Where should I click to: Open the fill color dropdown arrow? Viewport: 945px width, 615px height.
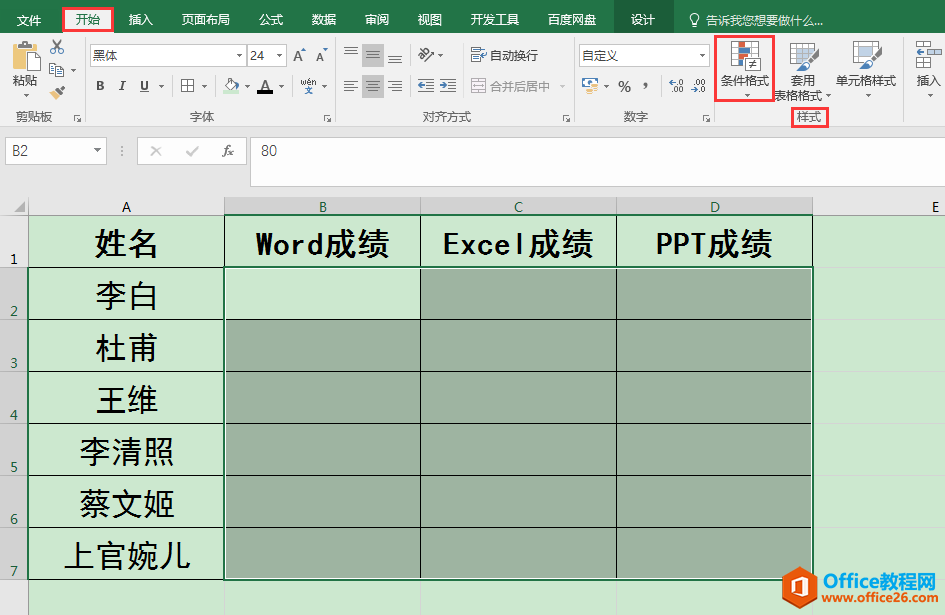tap(247, 86)
